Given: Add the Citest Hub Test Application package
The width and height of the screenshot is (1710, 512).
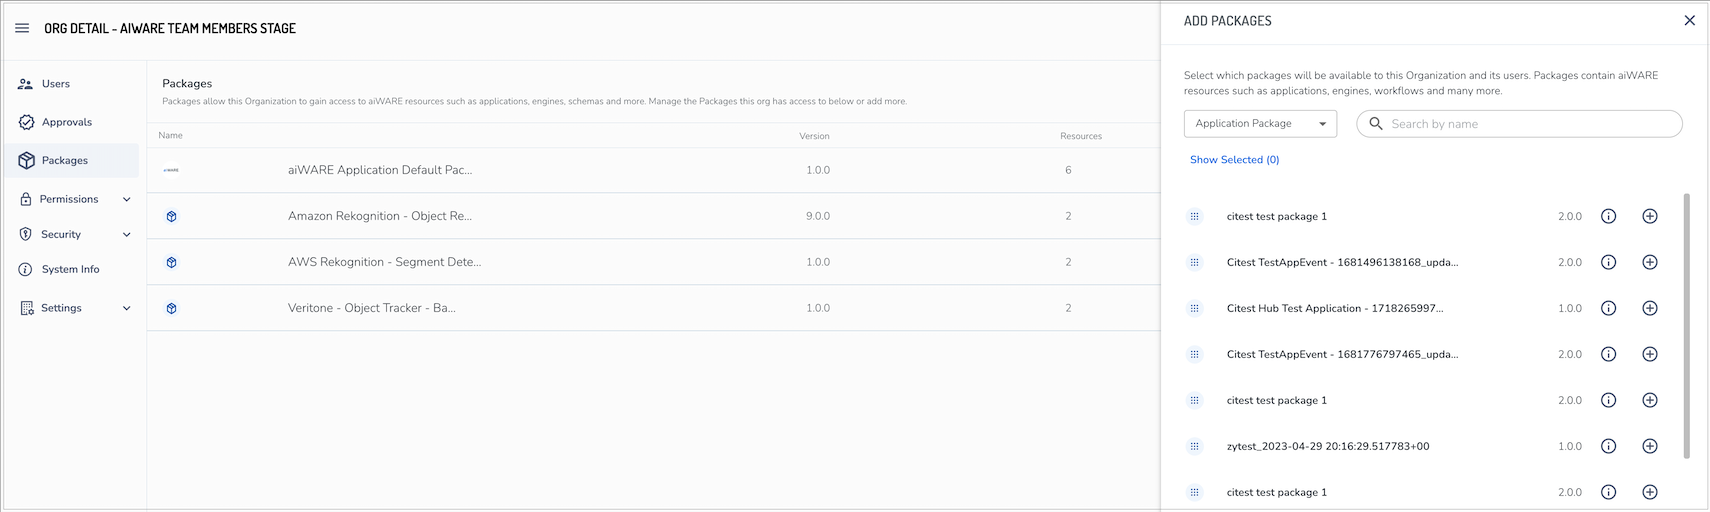Looking at the screenshot, I should (x=1649, y=308).
